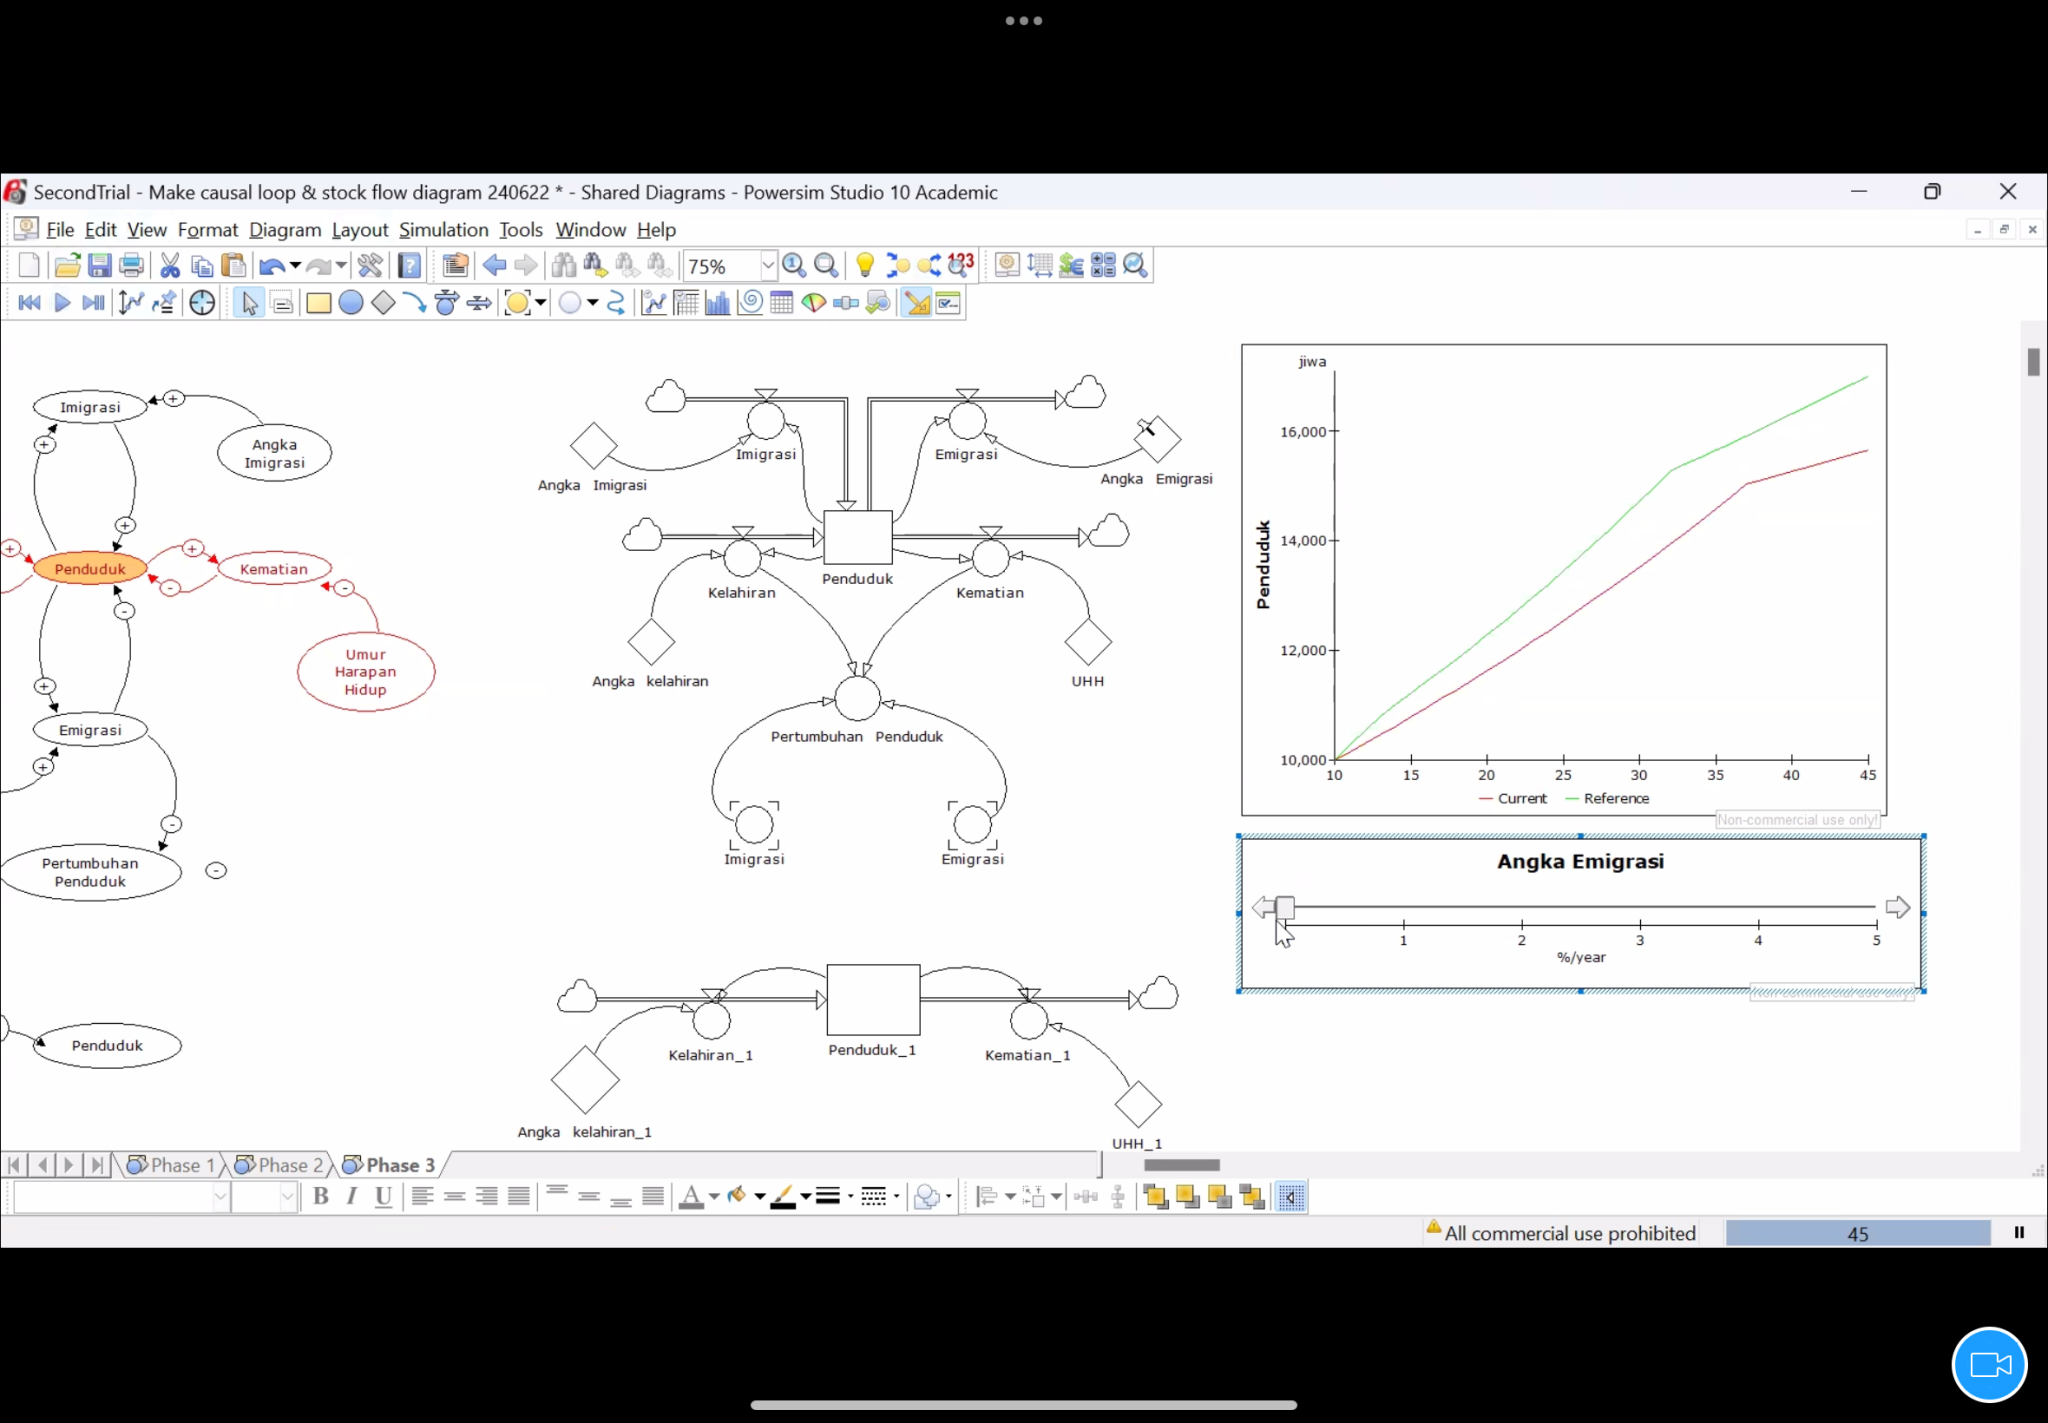
Task: Expand the font name combo box
Action: pyautogui.click(x=220, y=1197)
